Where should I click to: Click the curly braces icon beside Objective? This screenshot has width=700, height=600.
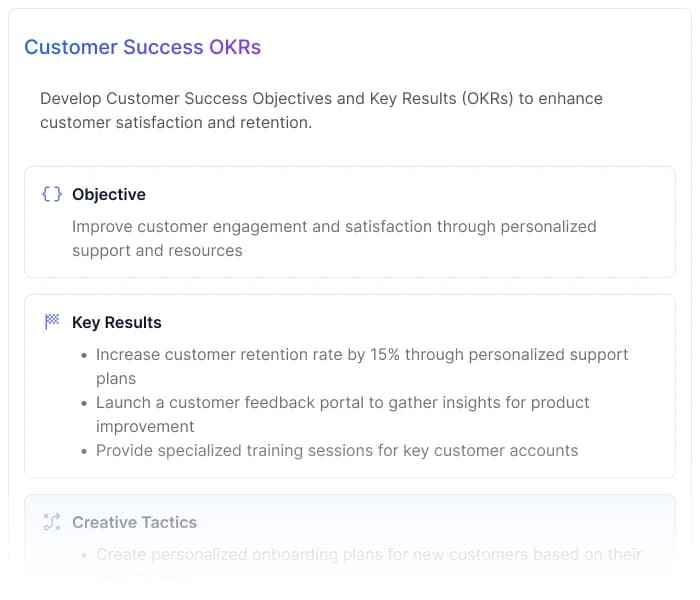click(52, 194)
